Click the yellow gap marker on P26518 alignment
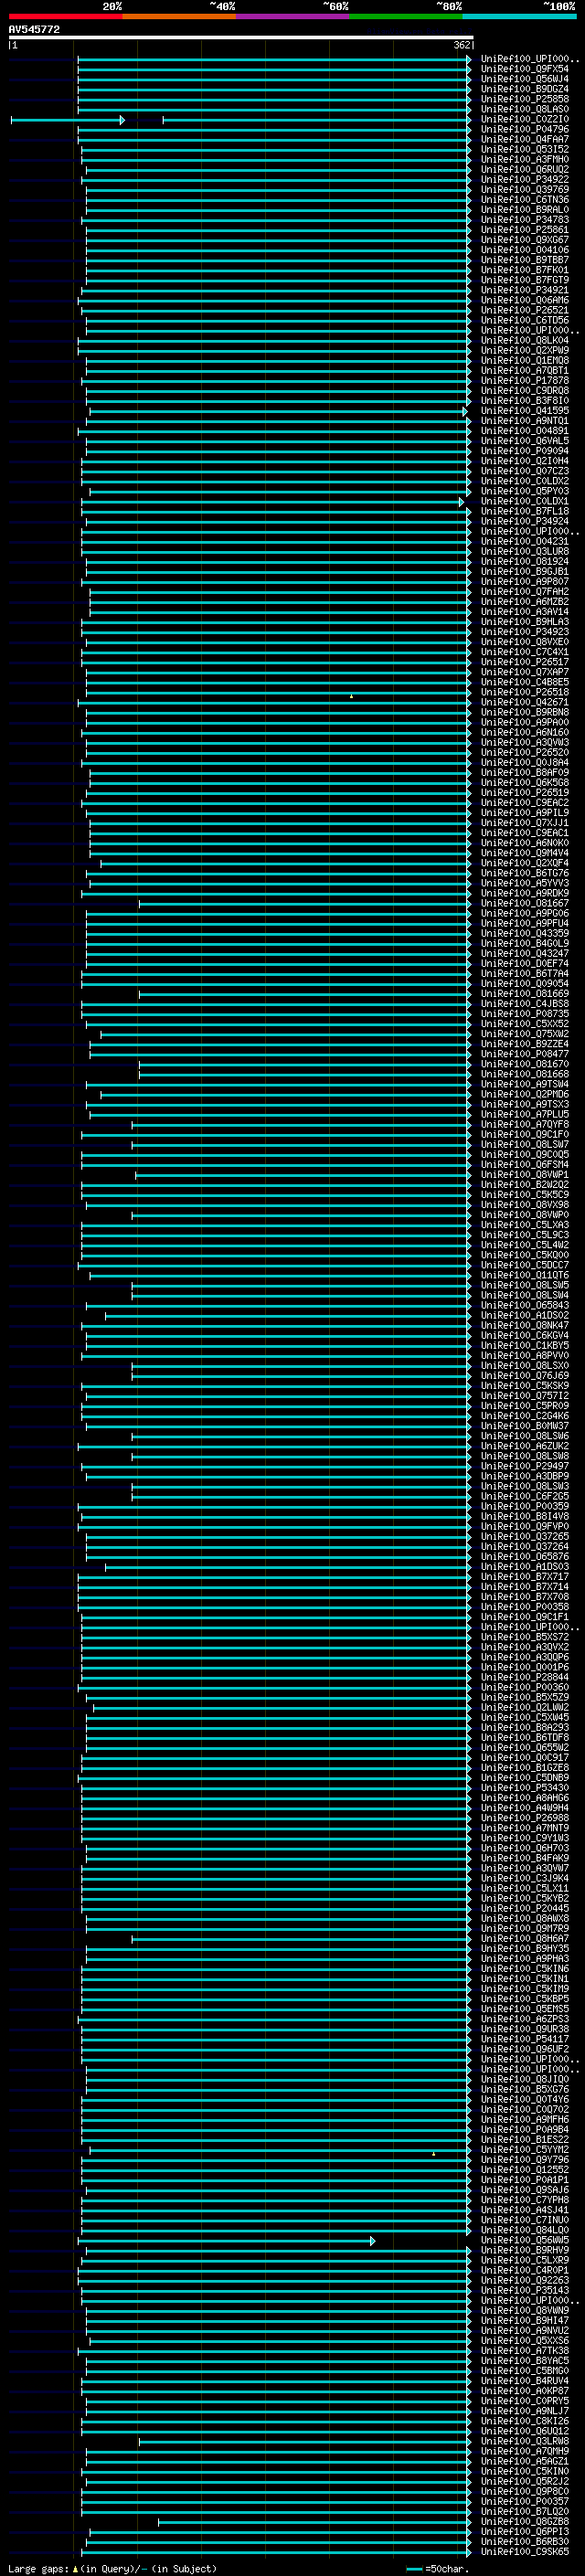Image resolution: width=585 pixels, height=2576 pixels. click(351, 696)
